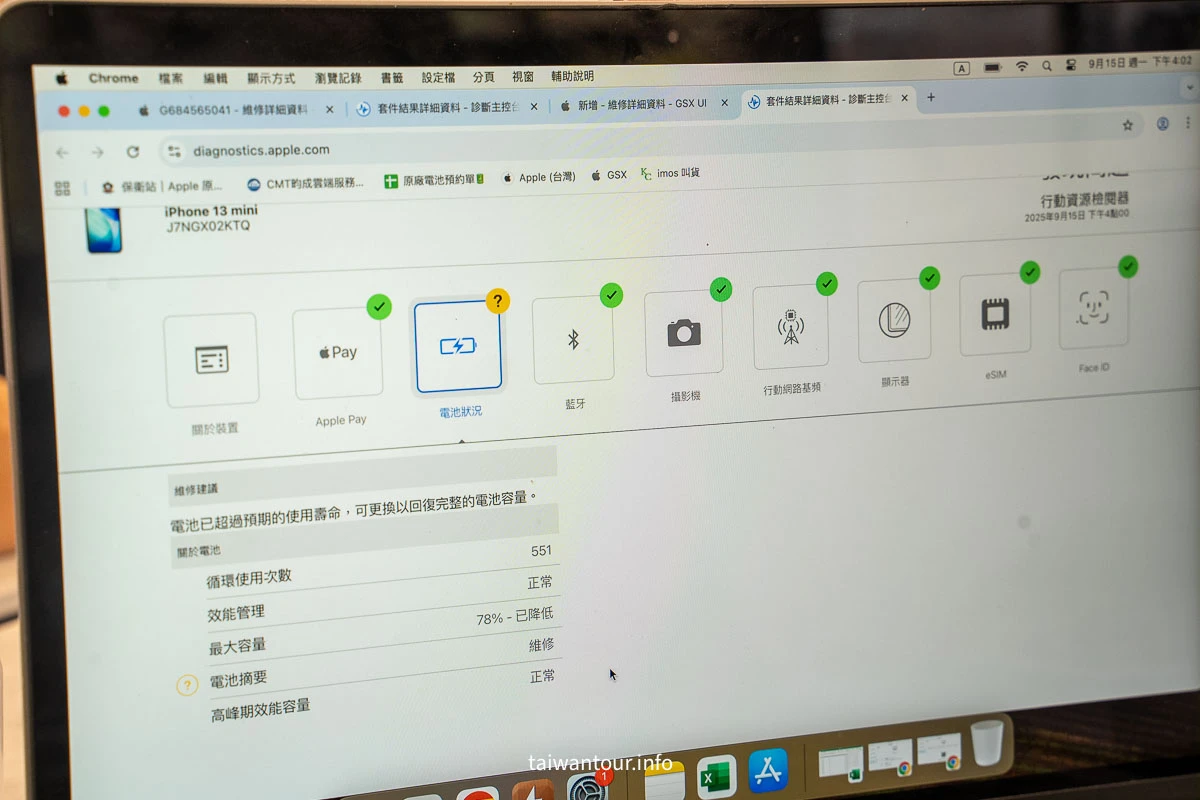1200x800 pixels.
Task: Select the eSIM diagnostics tile
Action: tap(994, 315)
